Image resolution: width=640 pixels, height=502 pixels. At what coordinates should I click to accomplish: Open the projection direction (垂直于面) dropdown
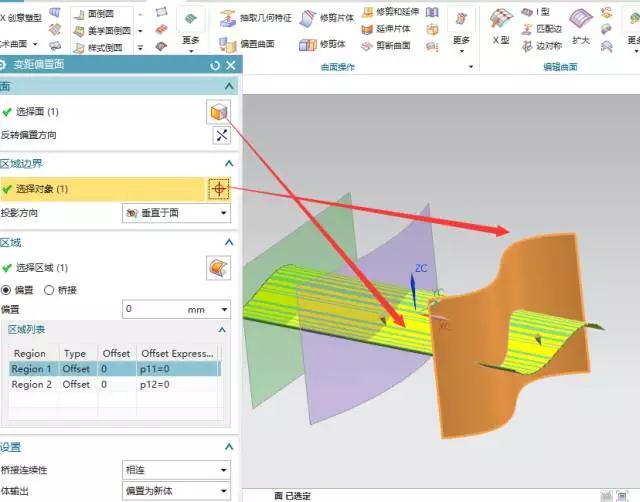(175, 213)
